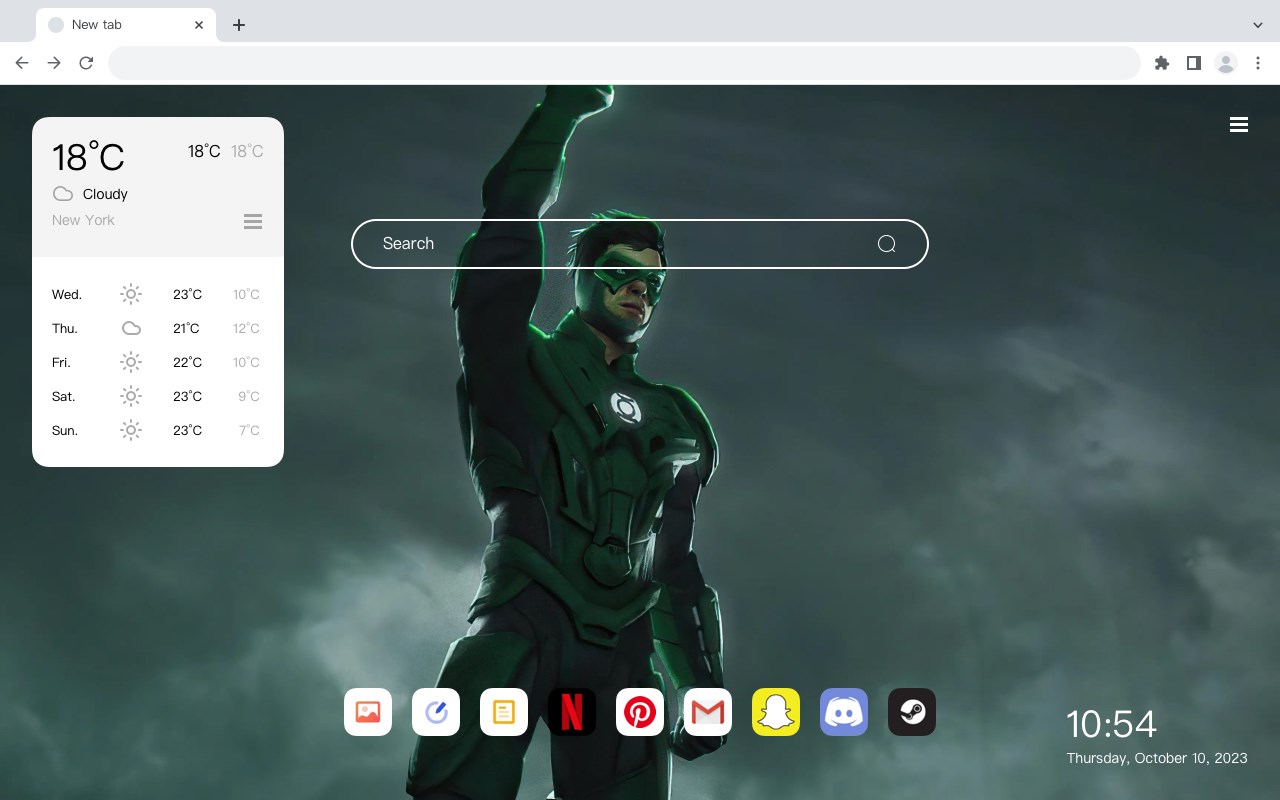Open the browser profile avatar

[x=1226, y=63]
